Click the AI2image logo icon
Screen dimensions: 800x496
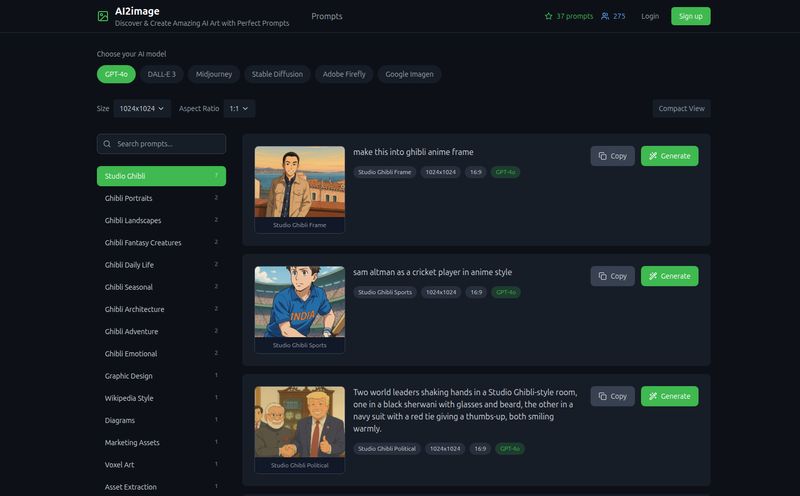[x=103, y=16]
